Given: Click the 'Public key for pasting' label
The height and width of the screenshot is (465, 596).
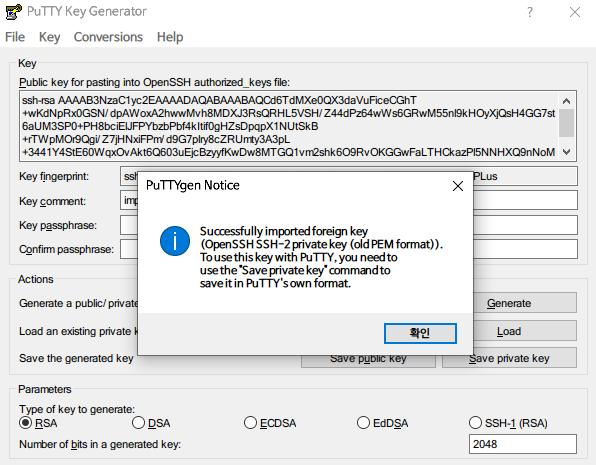Looking at the screenshot, I should pyautogui.click(x=154, y=82).
